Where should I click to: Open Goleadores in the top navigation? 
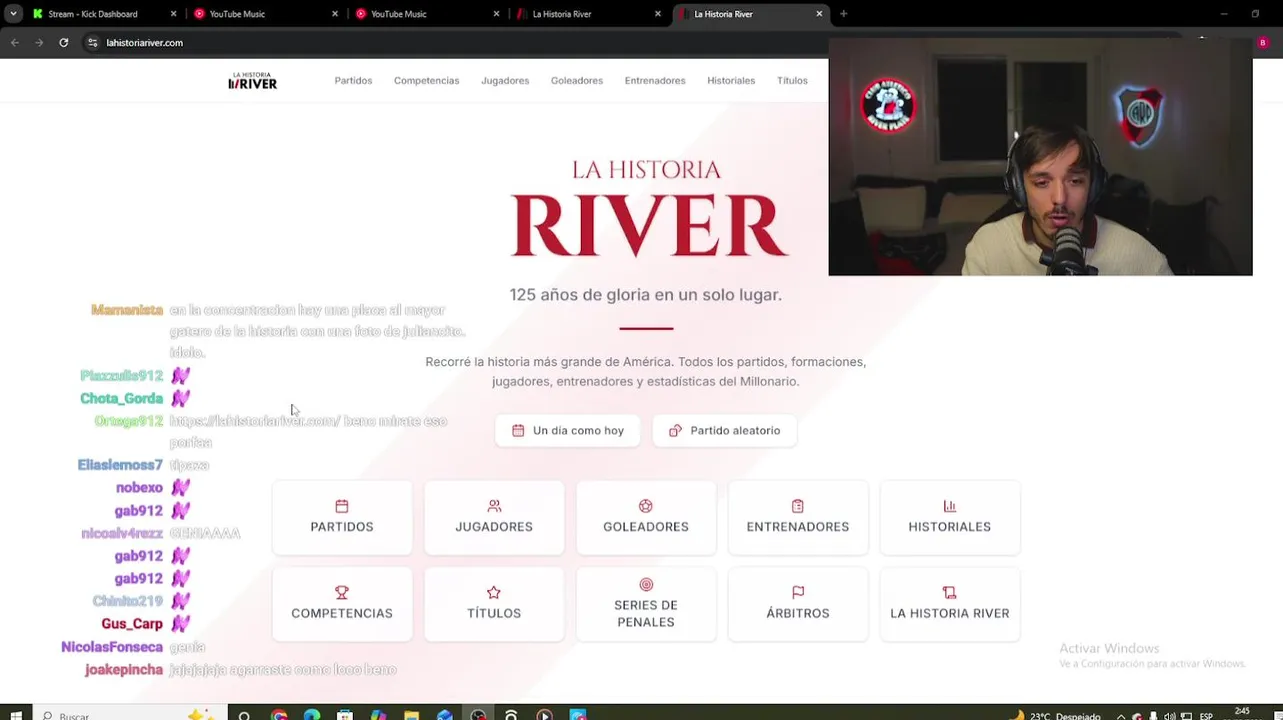pos(577,80)
